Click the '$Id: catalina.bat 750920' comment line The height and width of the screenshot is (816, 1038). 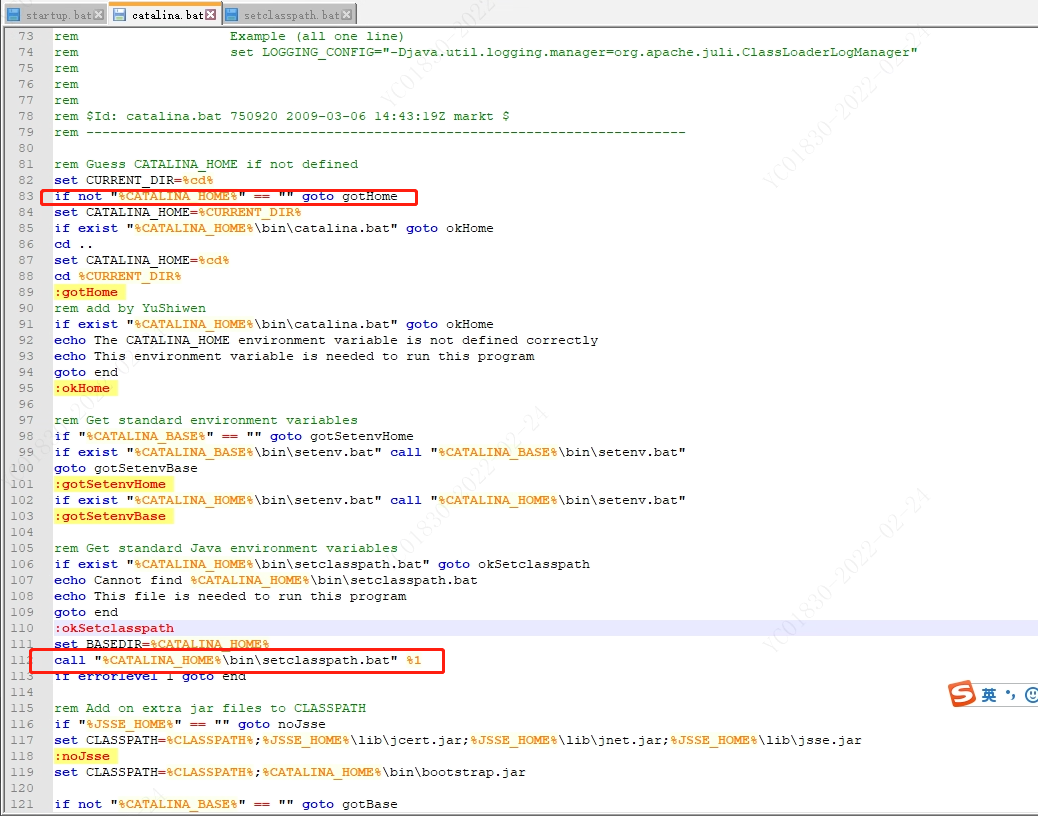282,116
